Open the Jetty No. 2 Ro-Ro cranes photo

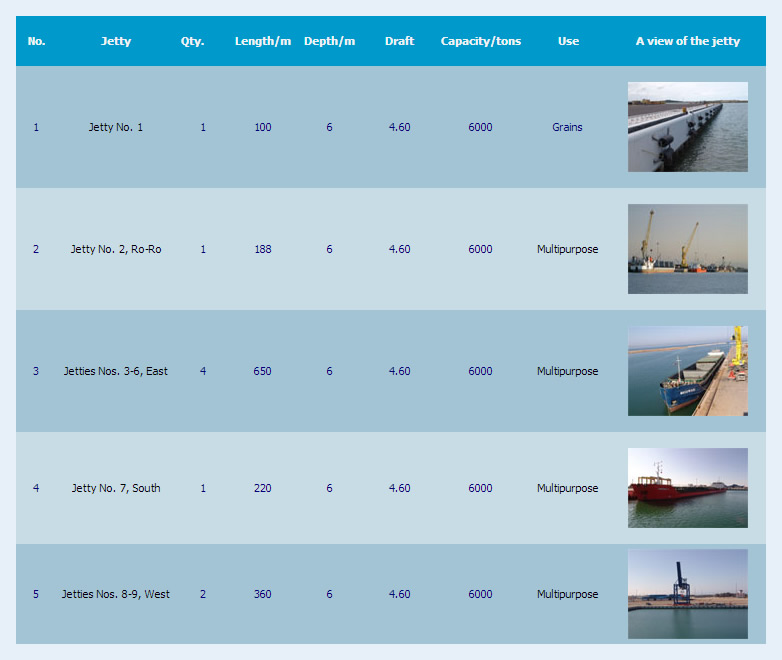click(x=688, y=249)
